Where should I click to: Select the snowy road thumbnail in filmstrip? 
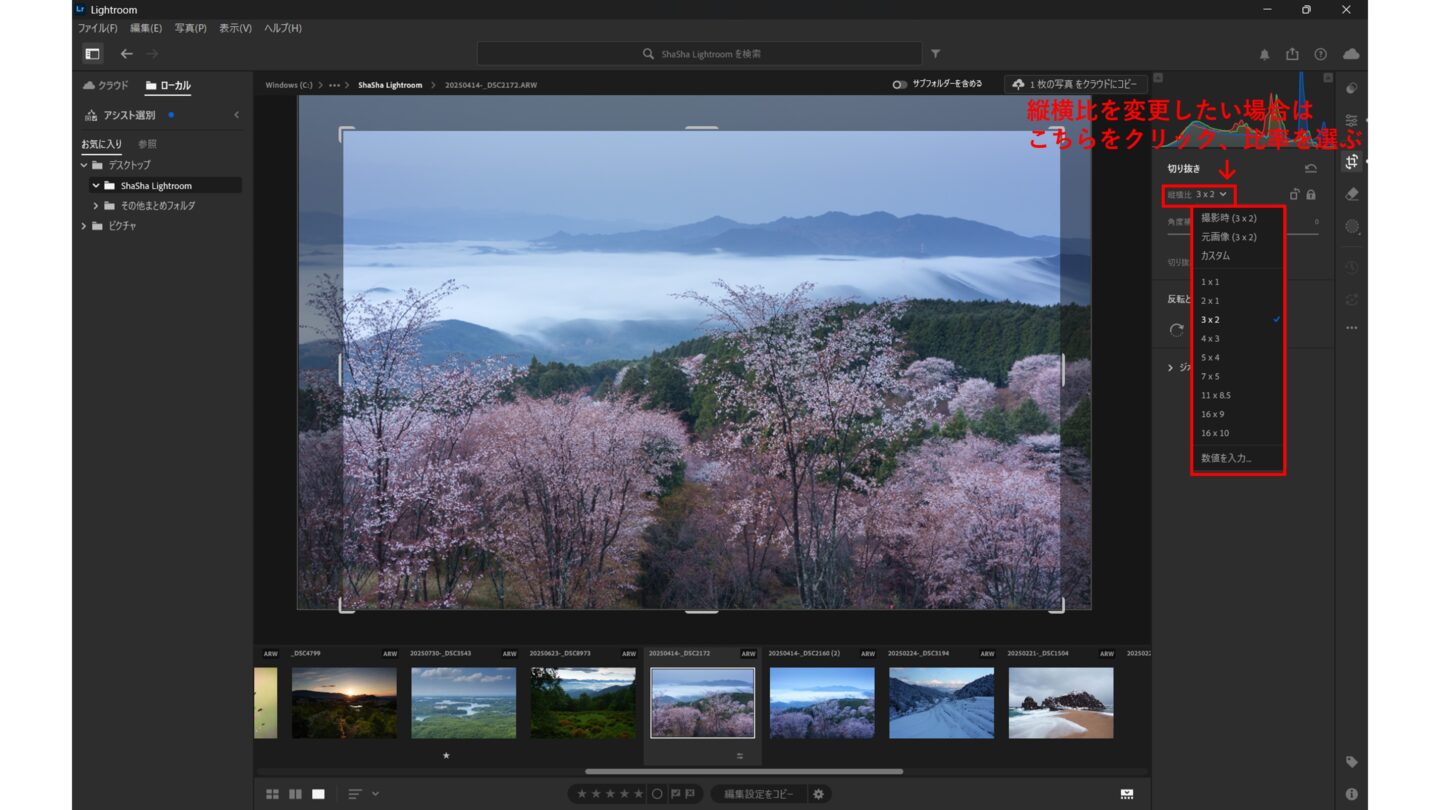pyautogui.click(x=941, y=703)
